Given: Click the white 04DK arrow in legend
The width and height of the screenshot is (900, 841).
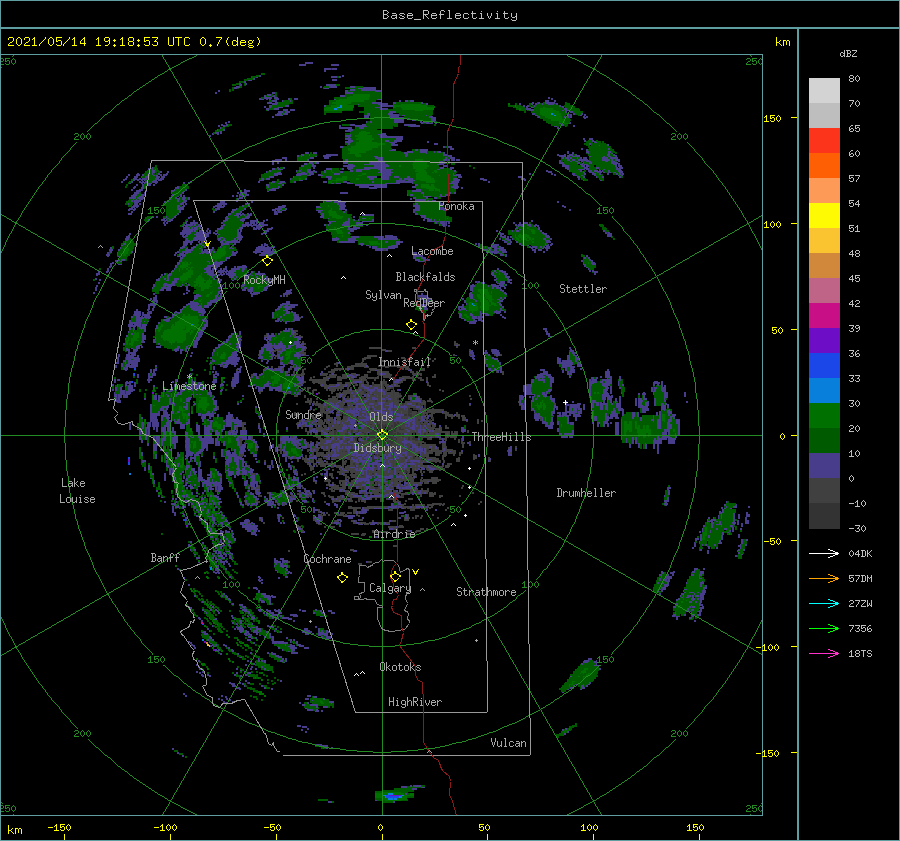Looking at the screenshot, I should (824, 553).
